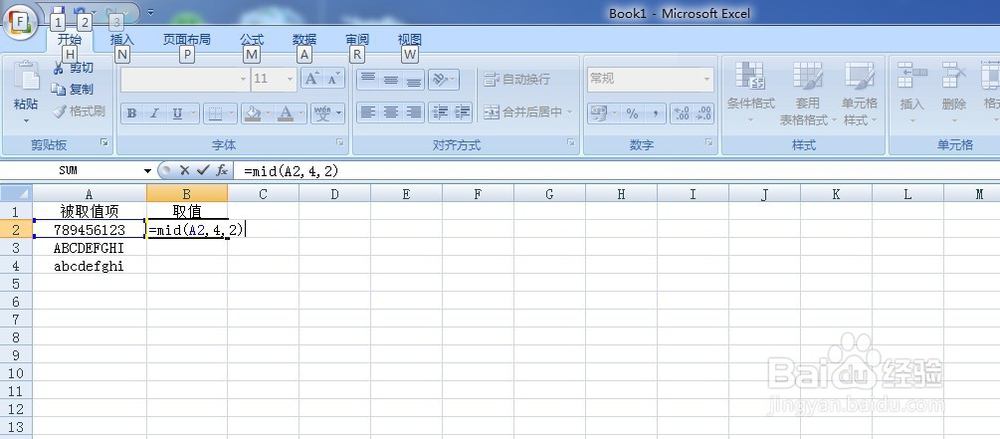Open the number format combo box
The image size is (1000, 439).
pyautogui.click(x=650, y=78)
